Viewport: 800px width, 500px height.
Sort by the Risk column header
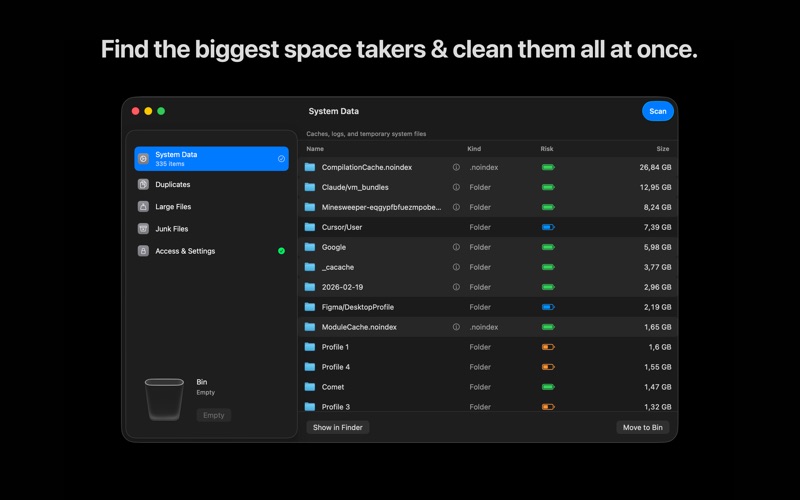pos(547,149)
